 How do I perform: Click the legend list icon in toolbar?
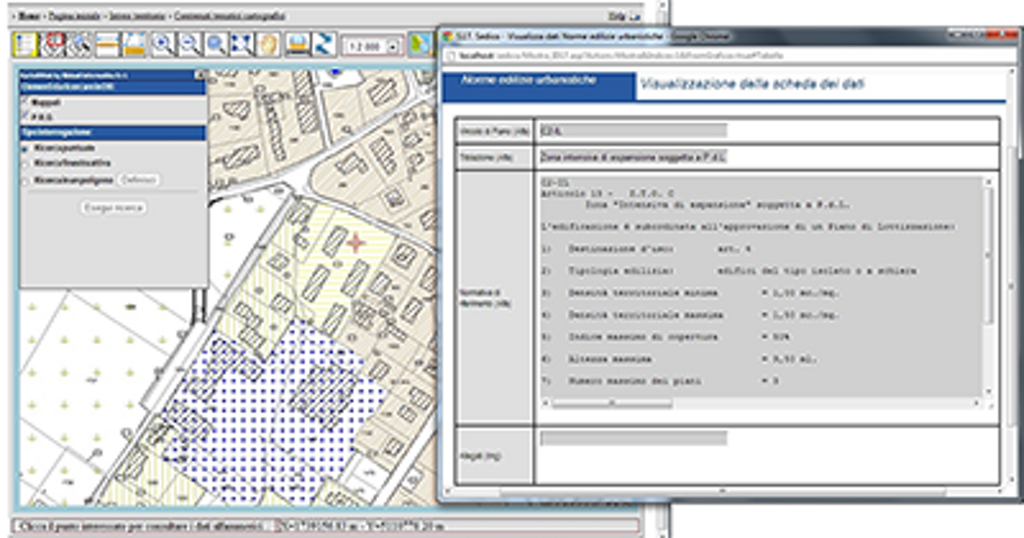pos(26,44)
